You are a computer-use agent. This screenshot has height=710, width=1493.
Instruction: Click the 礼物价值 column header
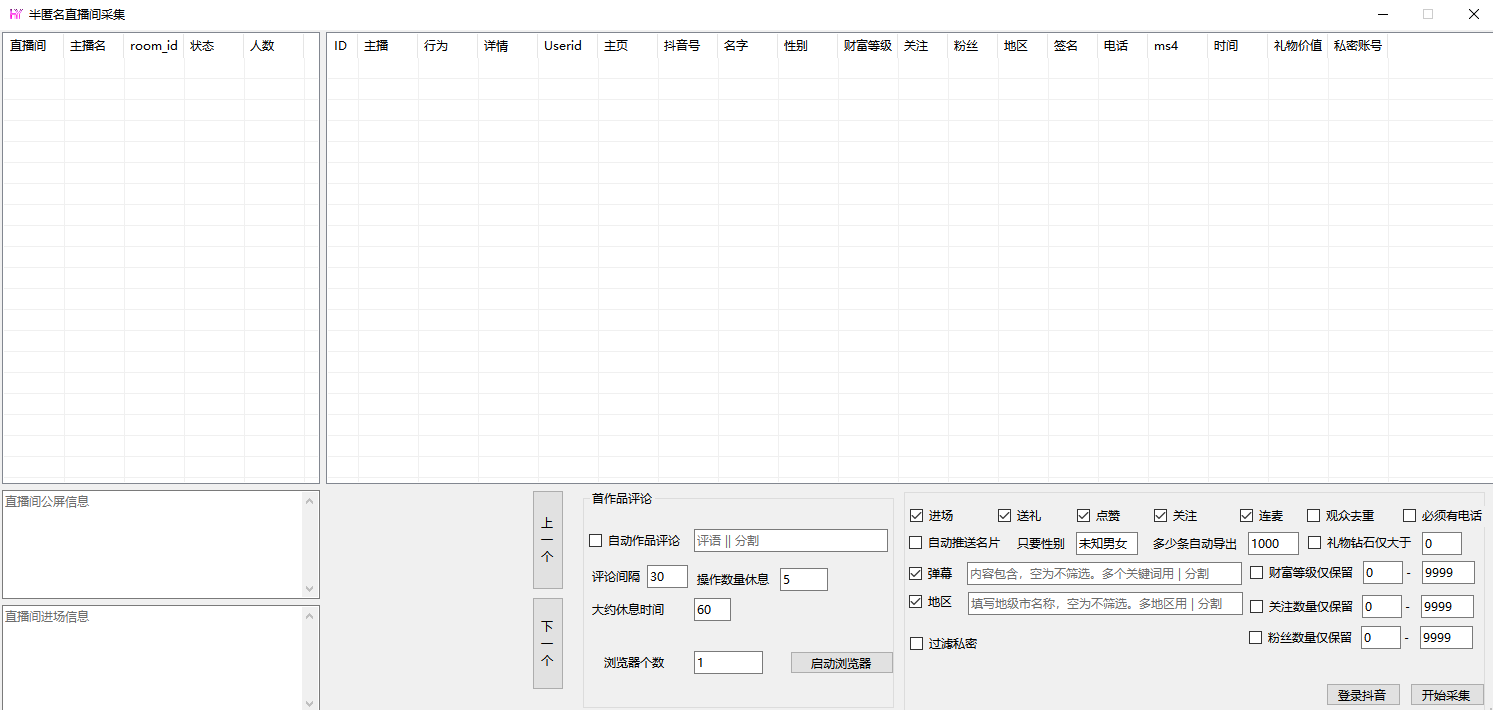(1298, 46)
